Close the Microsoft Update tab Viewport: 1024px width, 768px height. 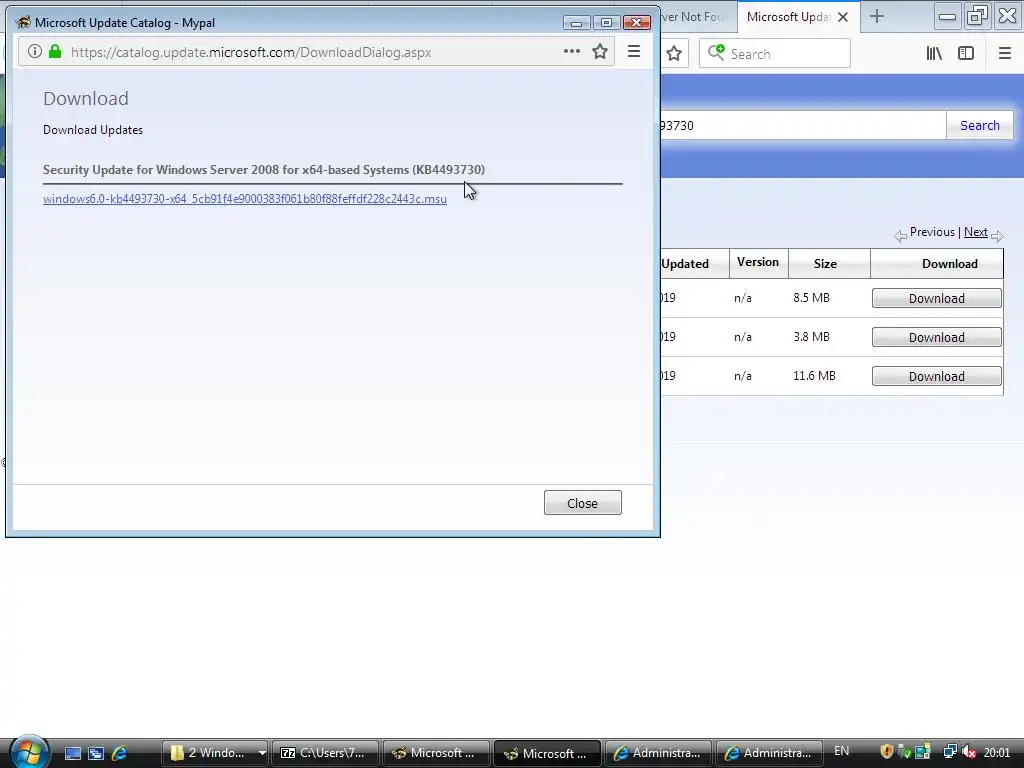click(843, 17)
